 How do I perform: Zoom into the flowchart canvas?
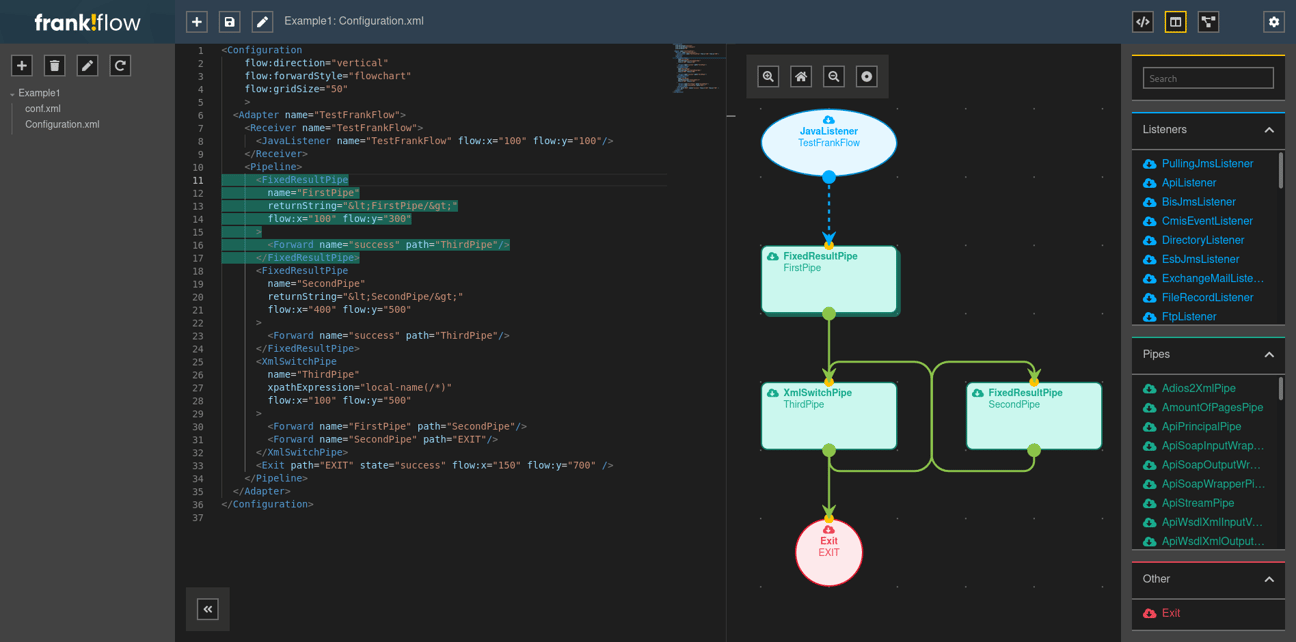(x=768, y=76)
